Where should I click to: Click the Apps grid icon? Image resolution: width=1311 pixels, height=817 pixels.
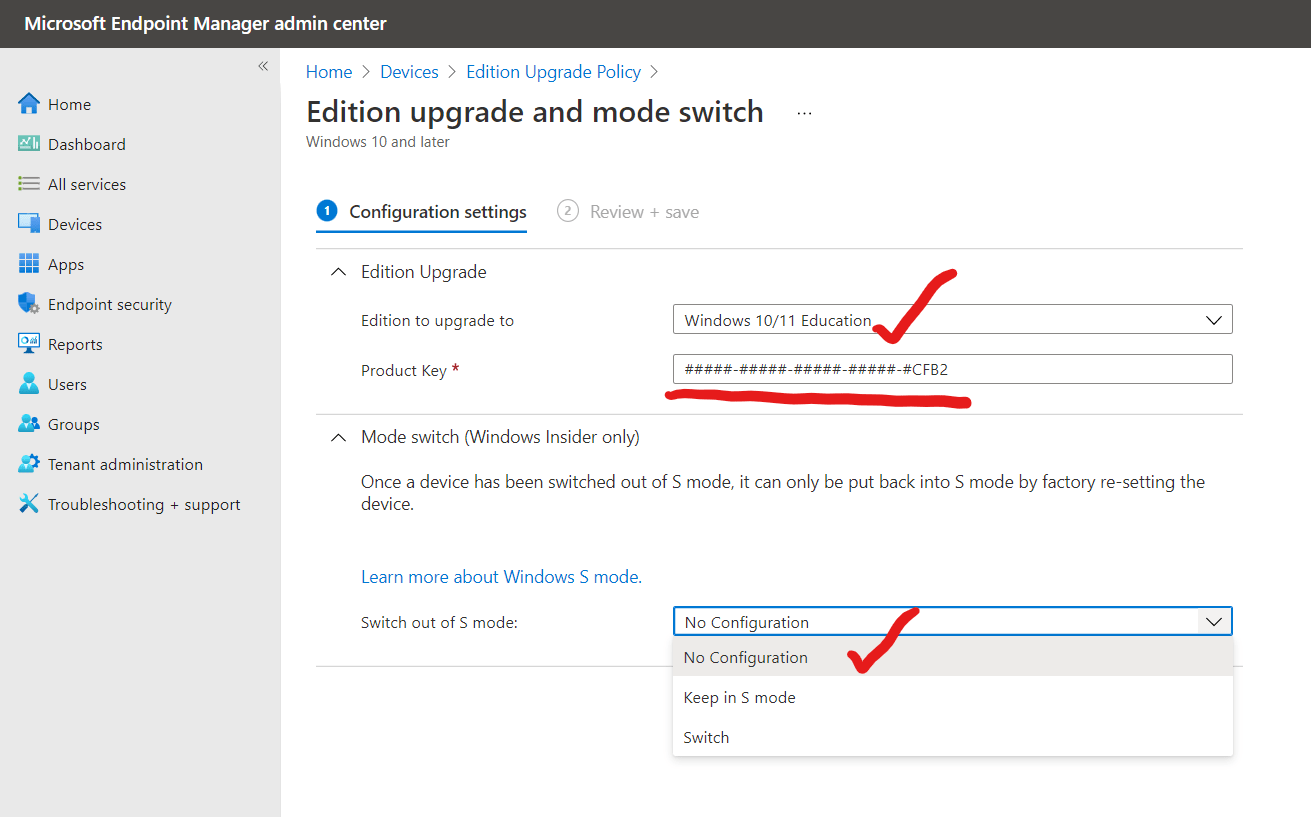[x=29, y=264]
